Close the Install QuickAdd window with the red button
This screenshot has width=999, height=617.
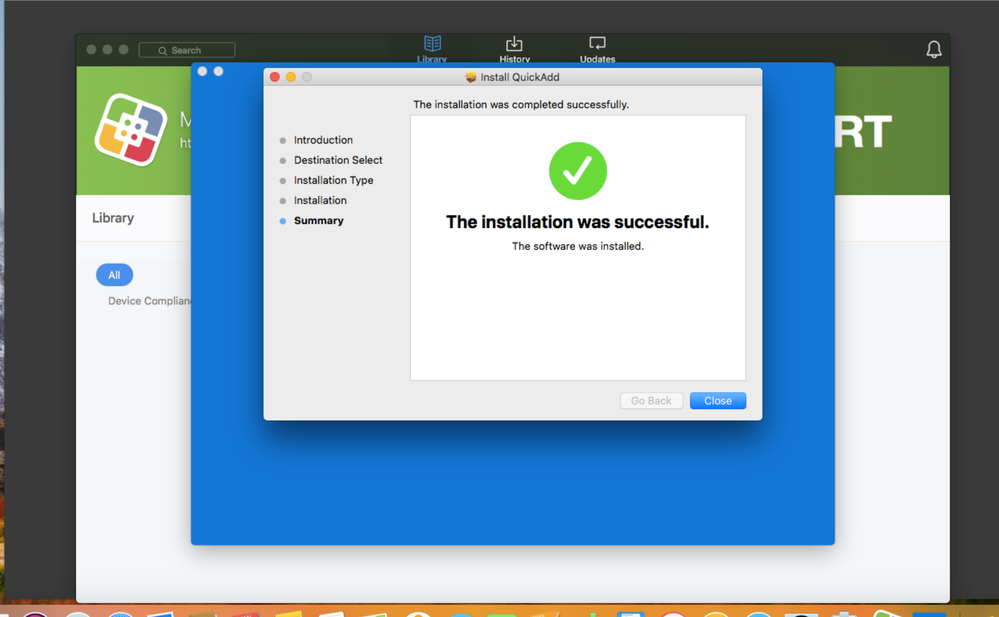[275, 77]
